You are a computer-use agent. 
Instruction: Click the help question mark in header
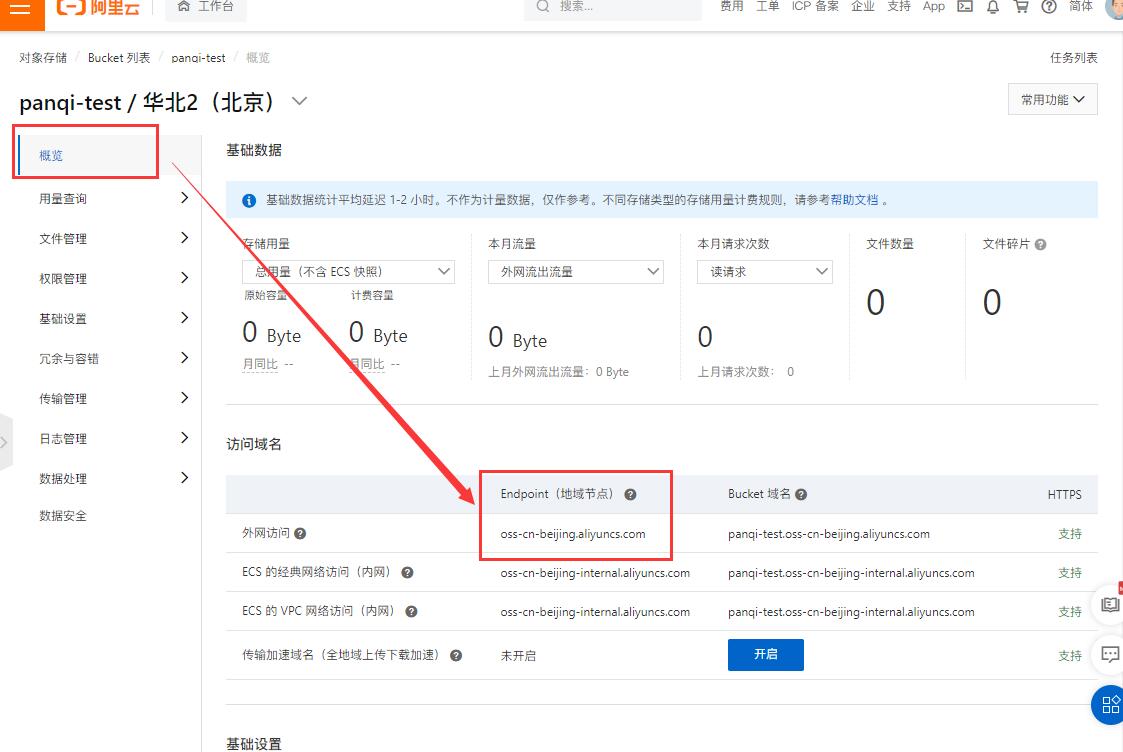pos(1049,6)
